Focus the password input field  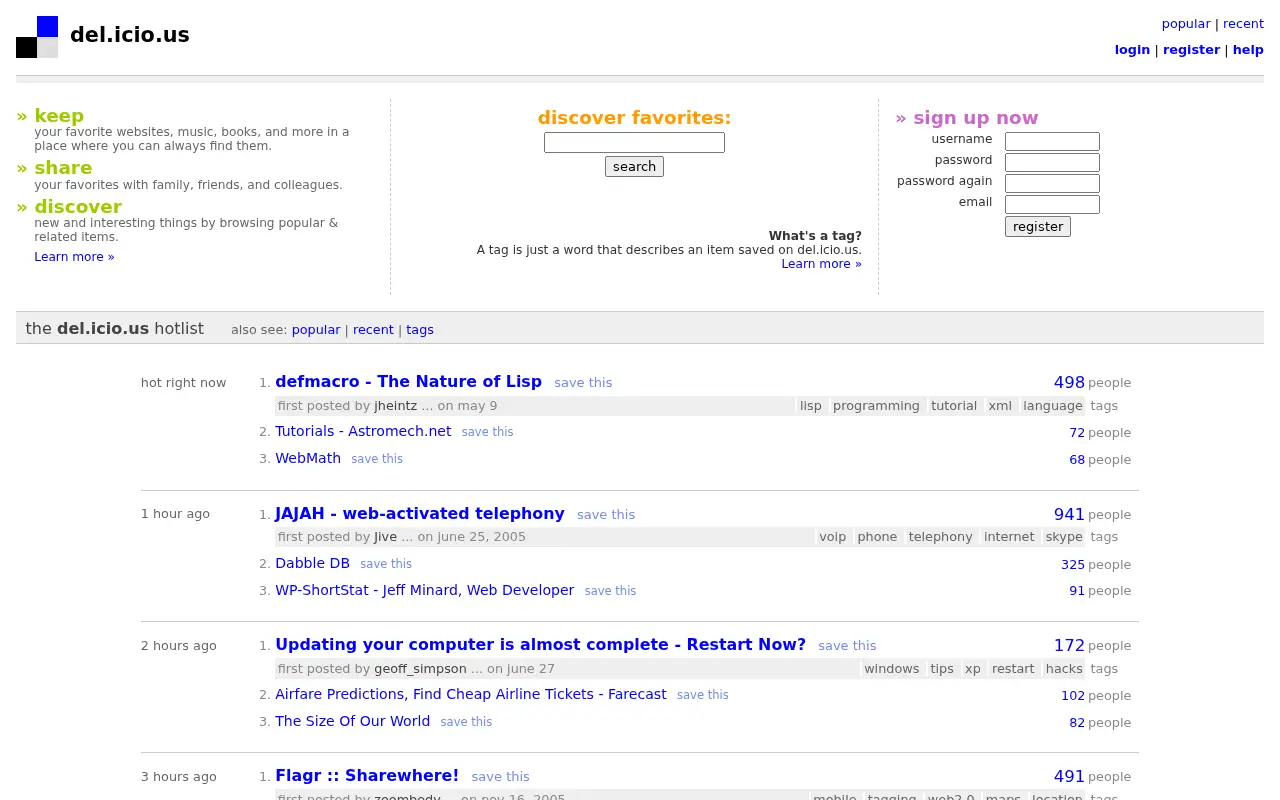[x=1052, y=162]
